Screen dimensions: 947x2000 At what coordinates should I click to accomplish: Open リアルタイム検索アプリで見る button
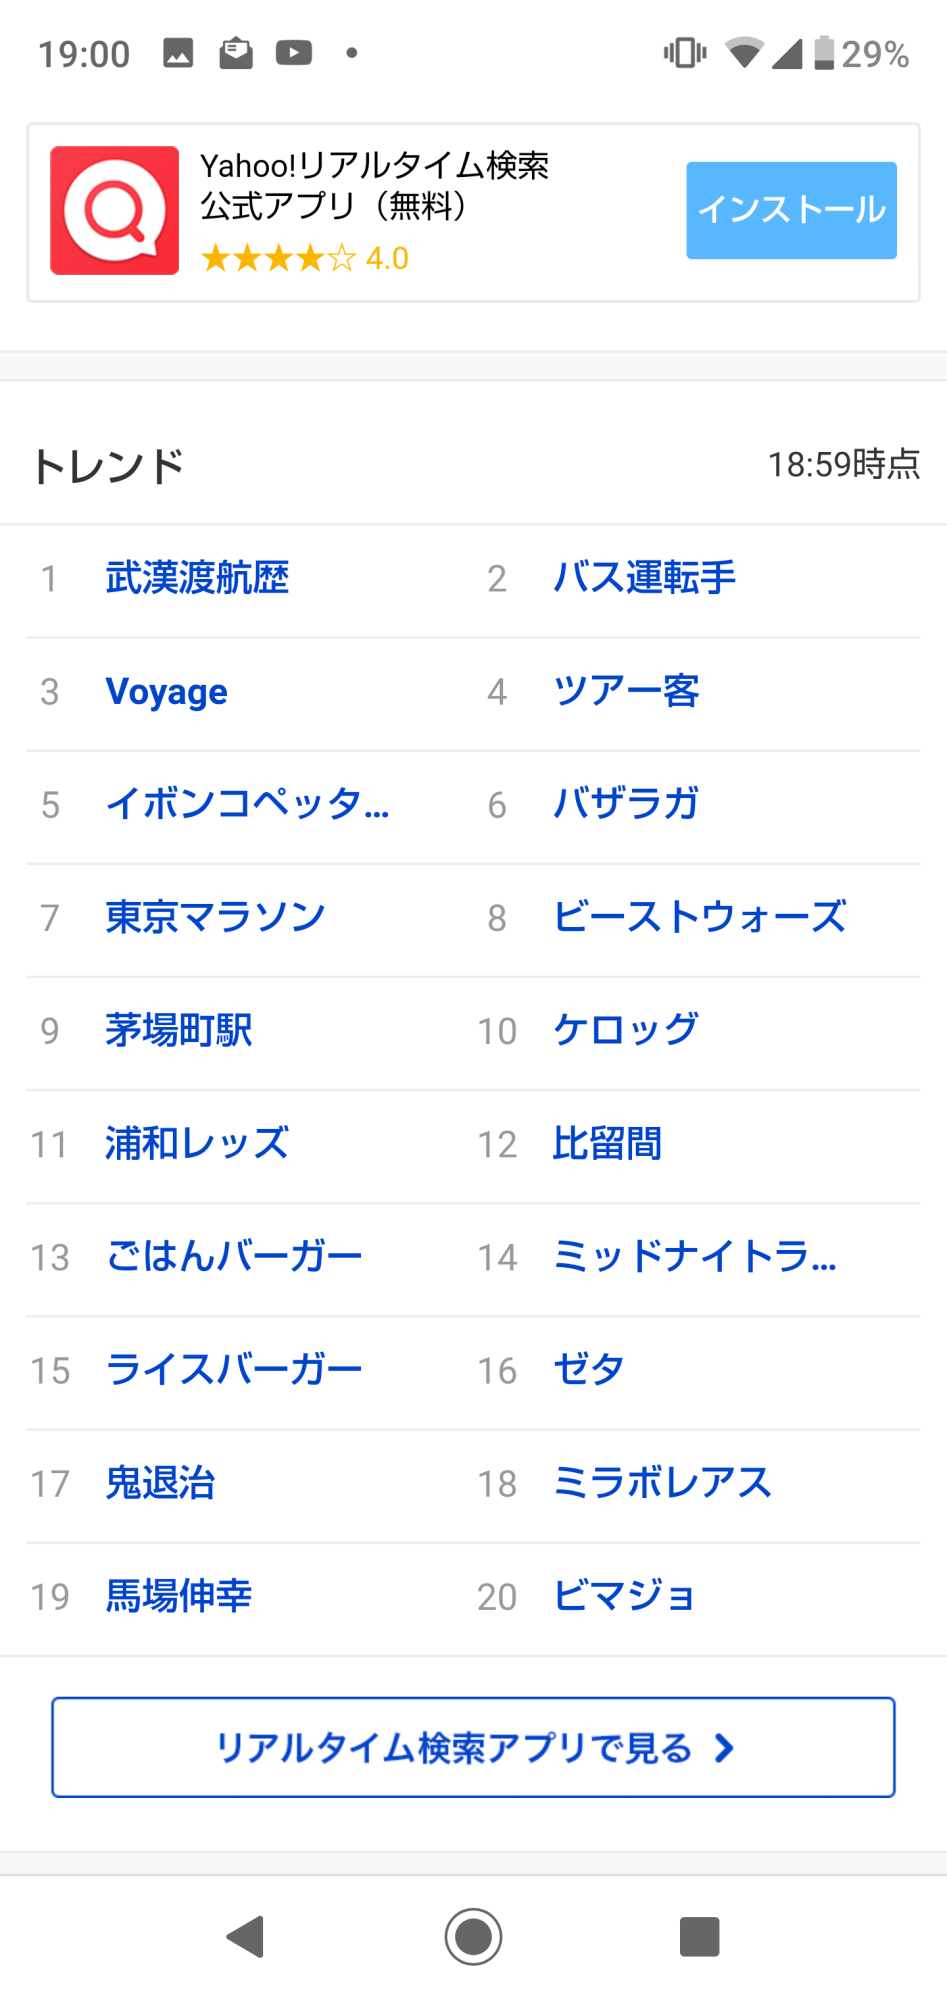(x=473, y=1747)
